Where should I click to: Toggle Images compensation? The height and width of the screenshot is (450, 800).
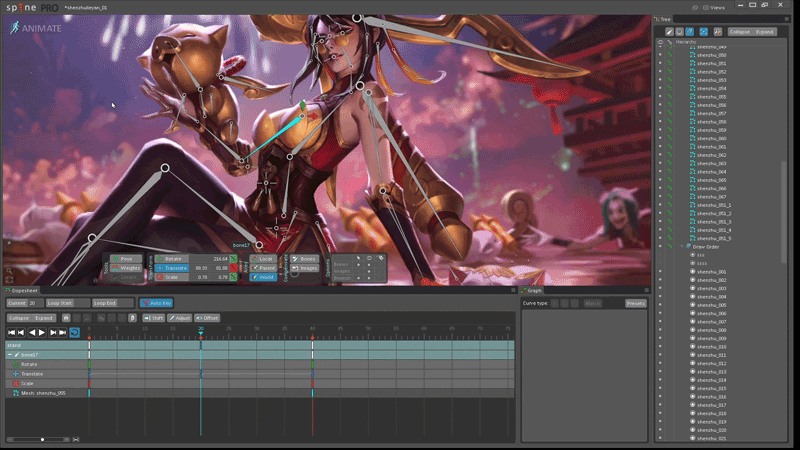305,268
